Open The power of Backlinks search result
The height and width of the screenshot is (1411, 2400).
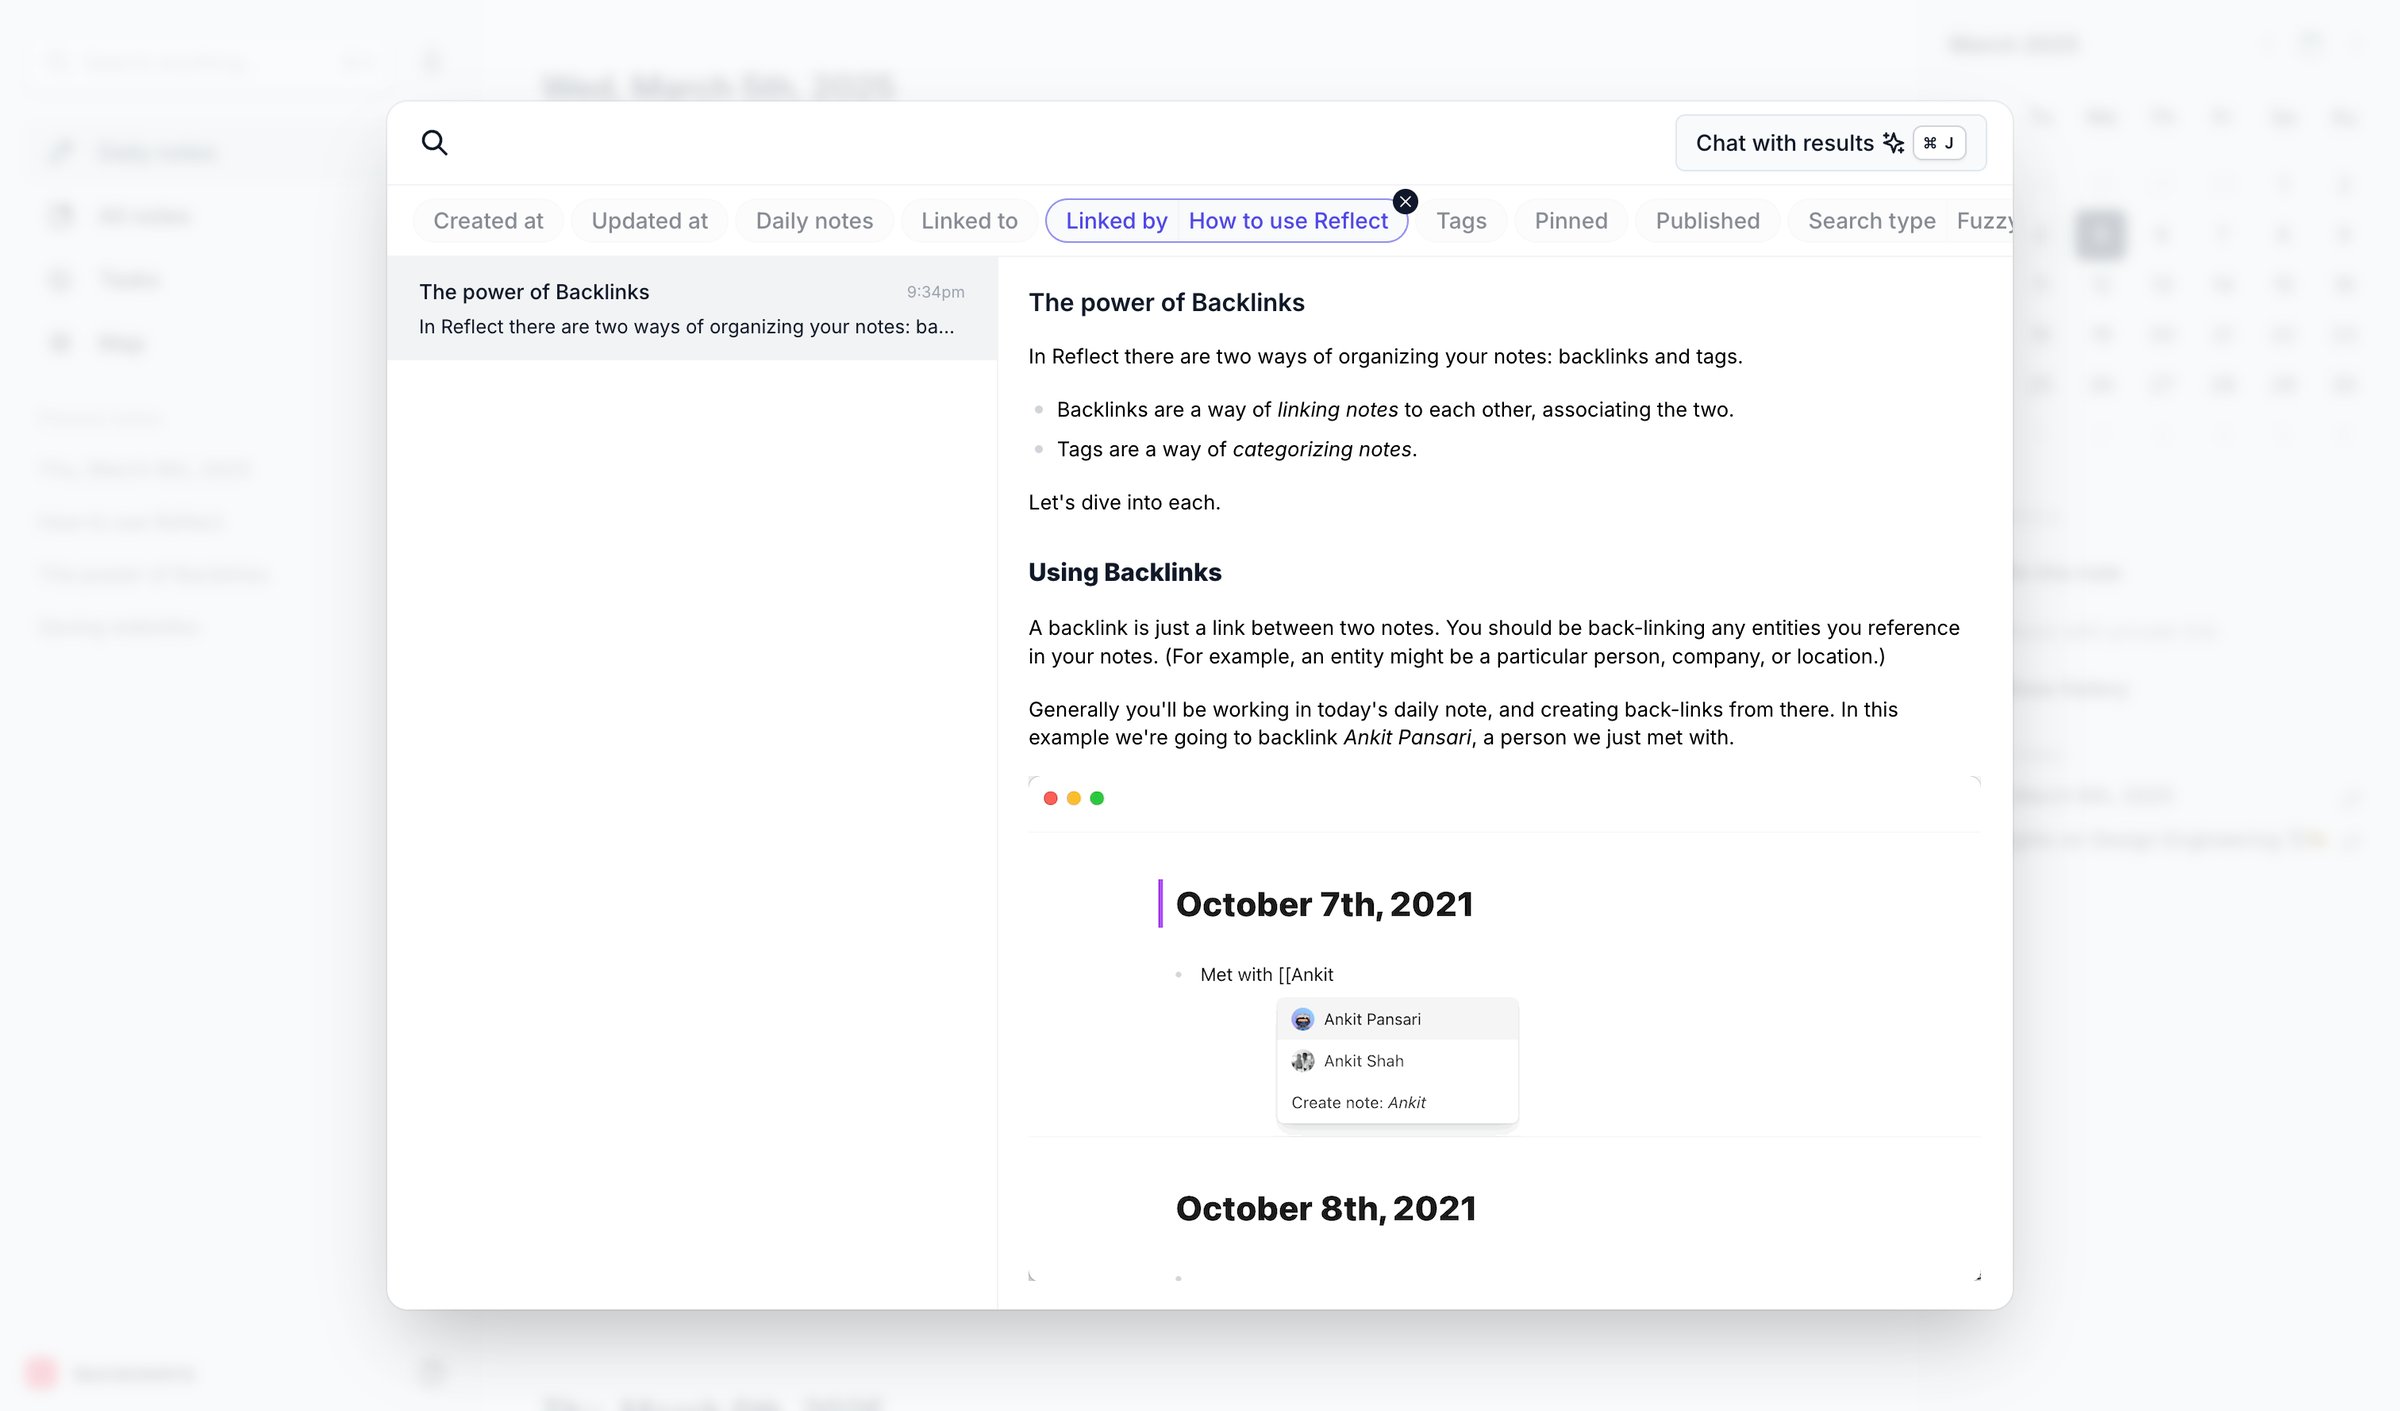coord(692,308)
